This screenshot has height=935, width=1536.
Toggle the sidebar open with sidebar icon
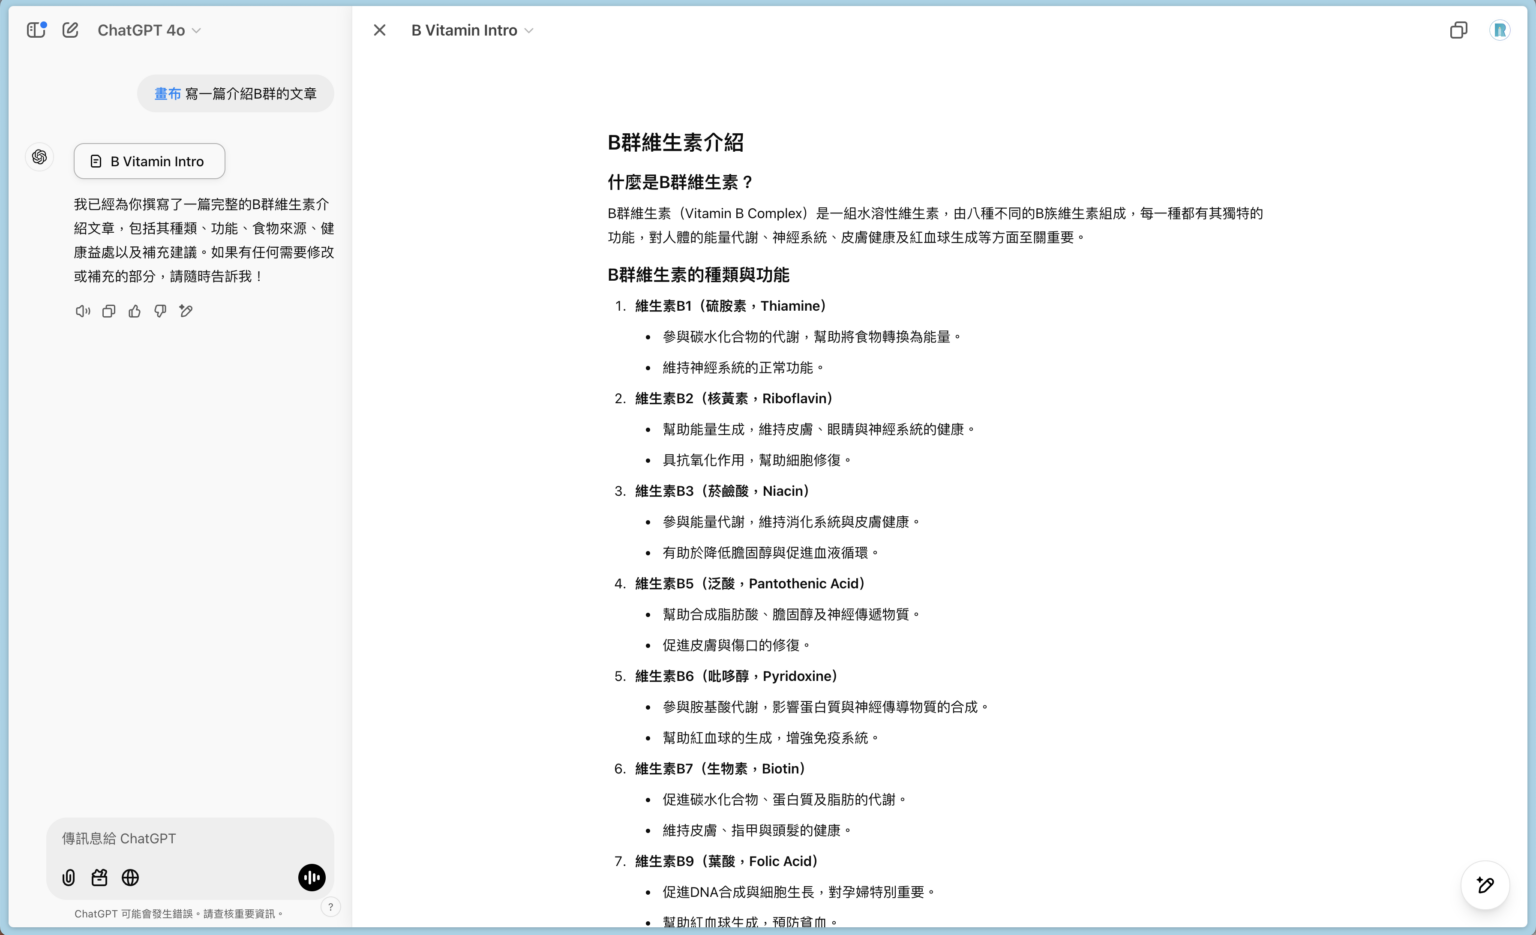[x=36, y=30]
